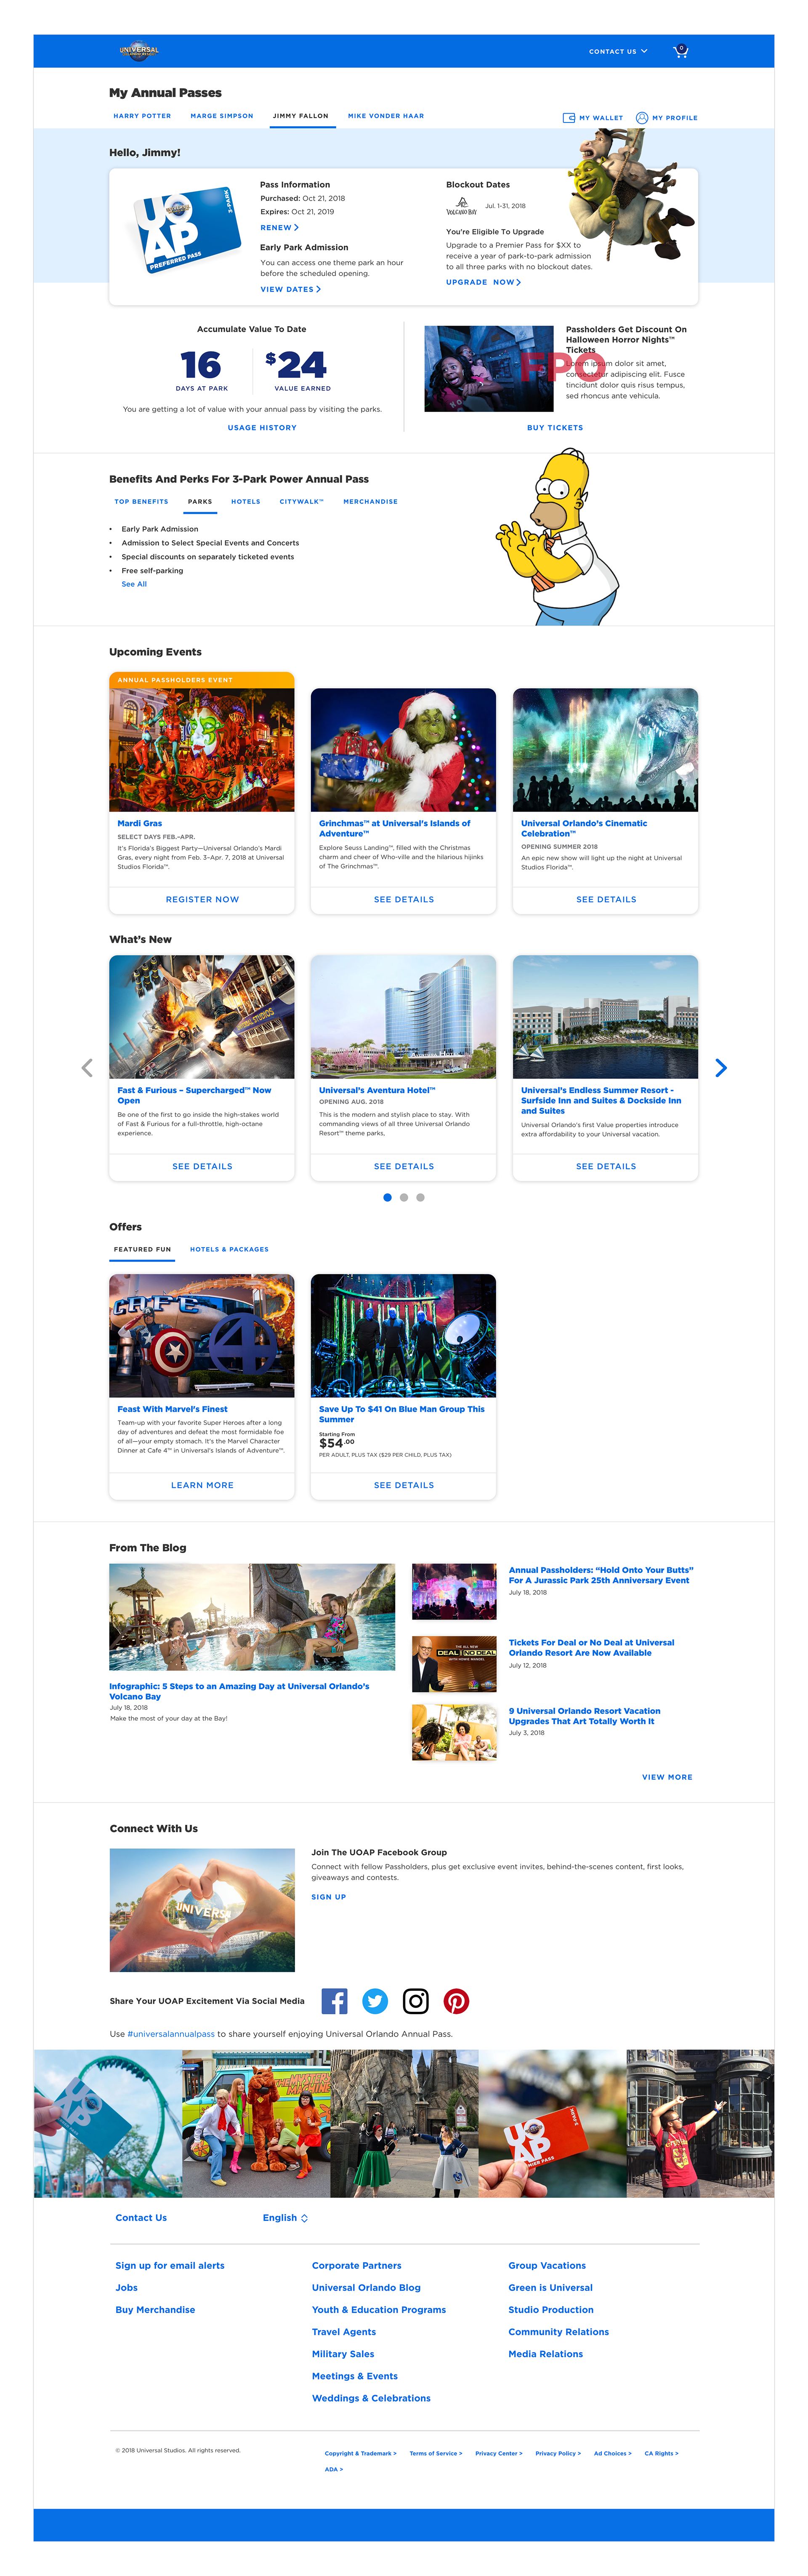808x2576 pixels.
Task: Open Jurassic Park 25th Anniversary blog post
Action: click(600, 1575)
